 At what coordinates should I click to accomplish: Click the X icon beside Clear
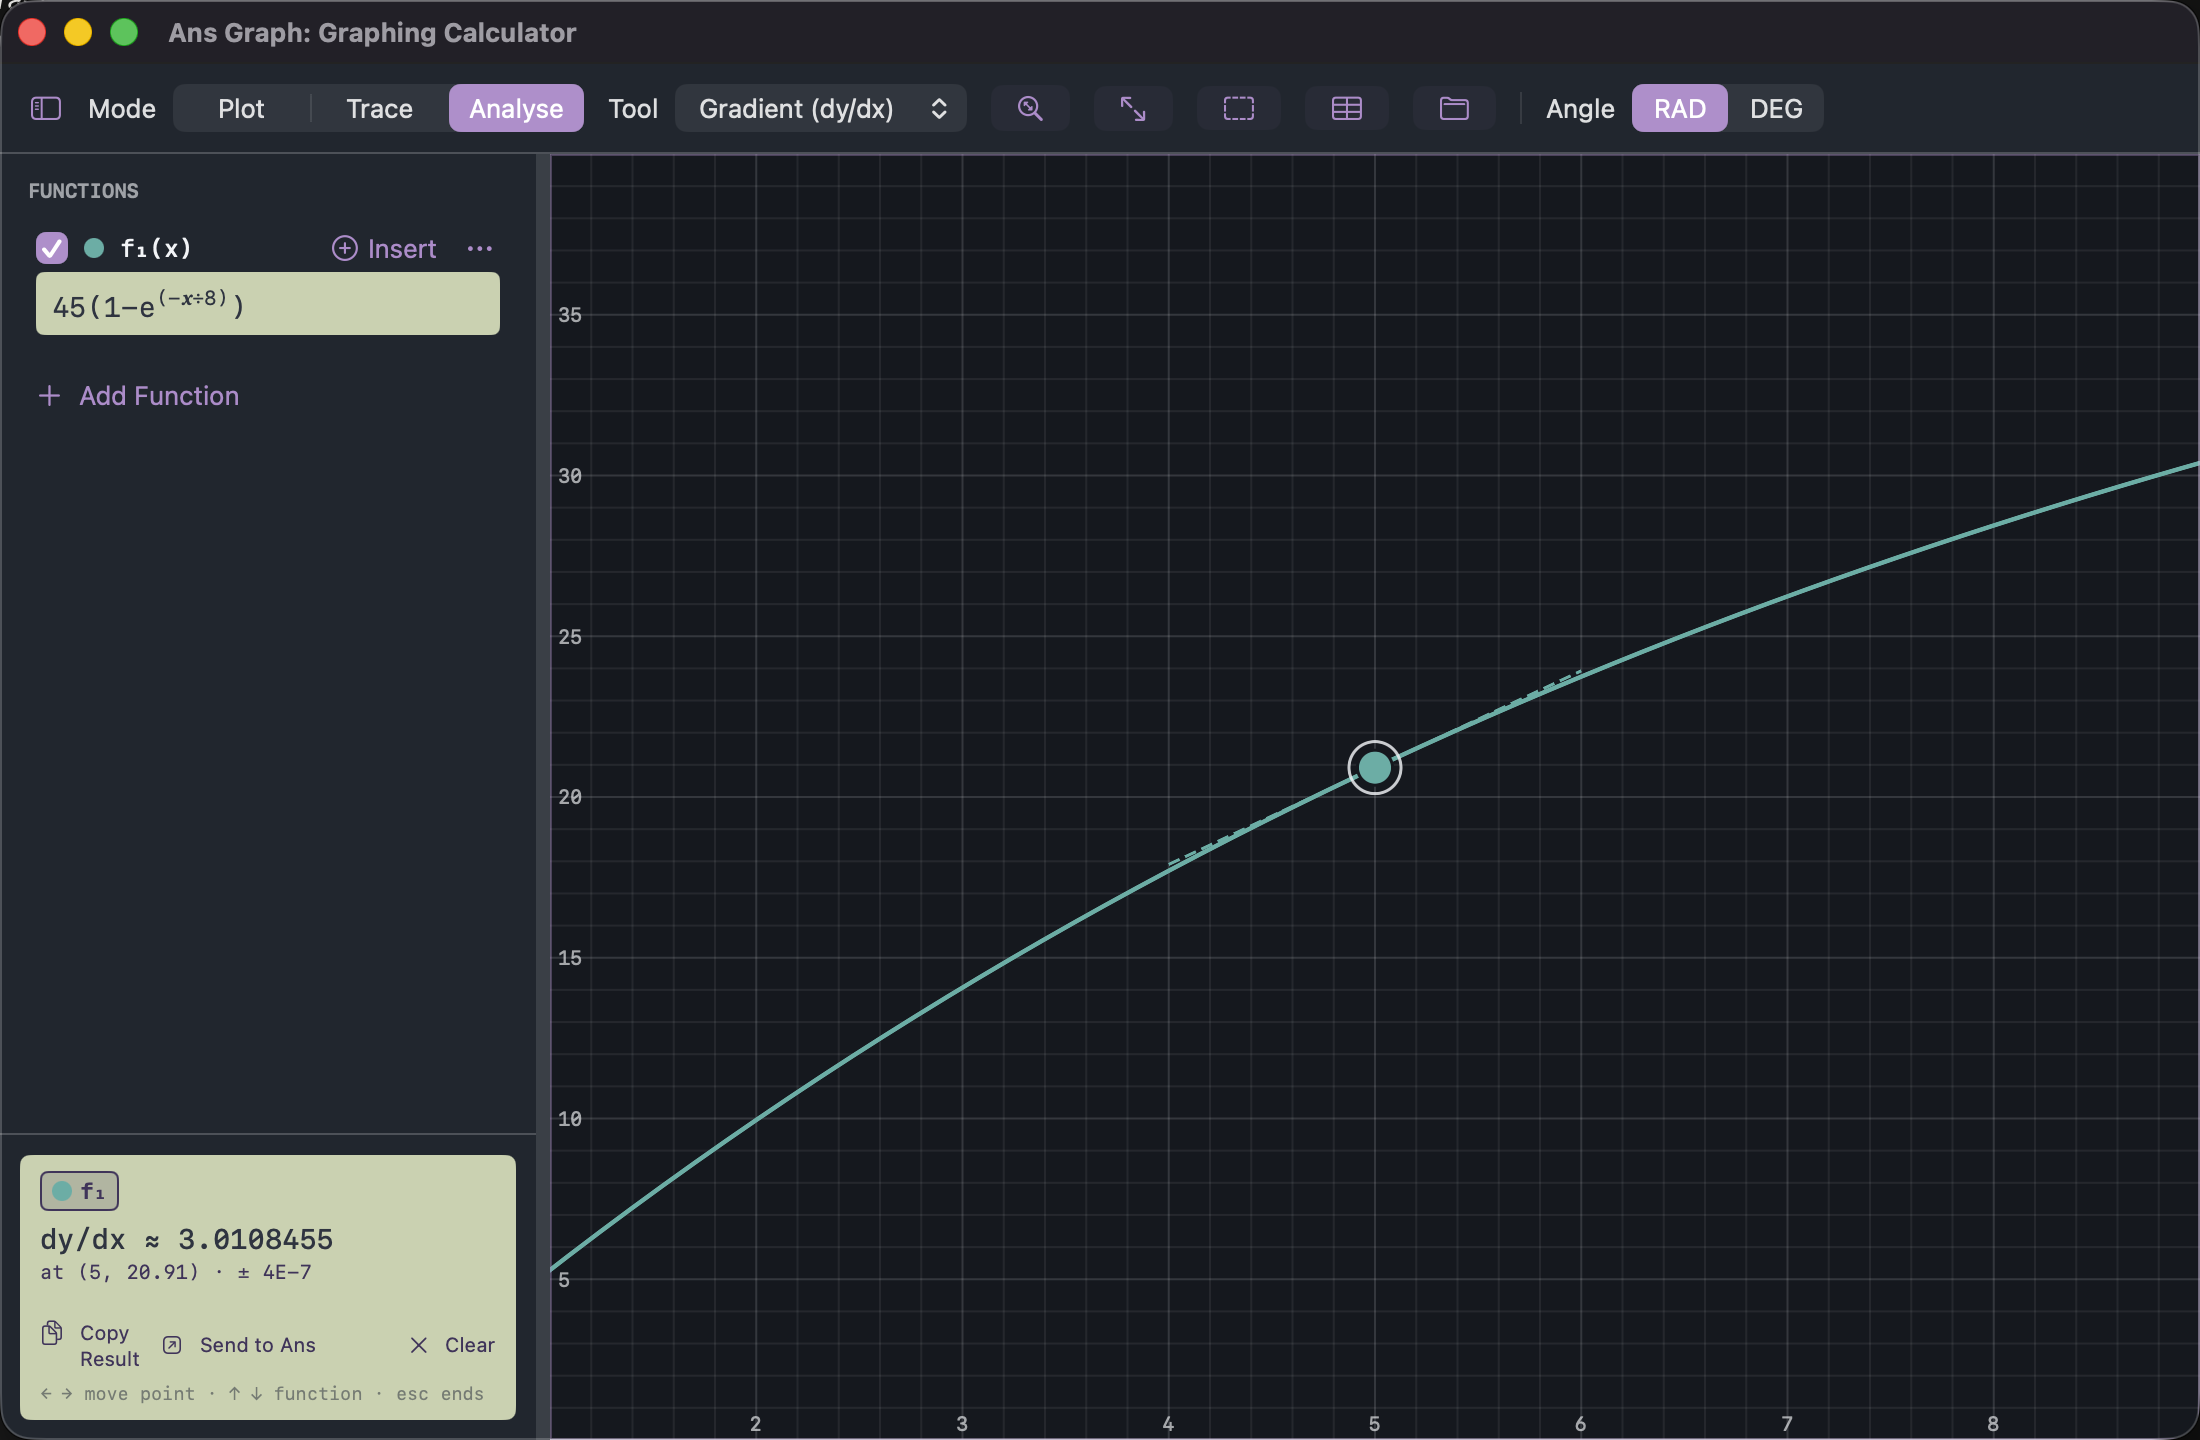point(419,1345)
